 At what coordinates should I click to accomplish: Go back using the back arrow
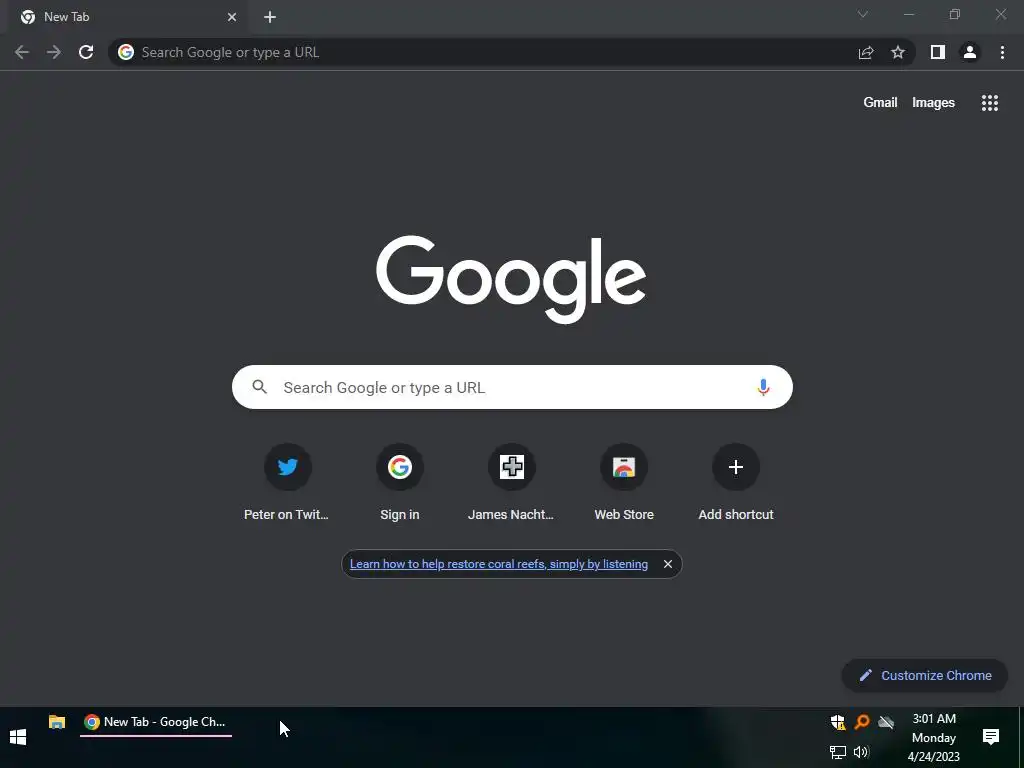pos(22,52)
